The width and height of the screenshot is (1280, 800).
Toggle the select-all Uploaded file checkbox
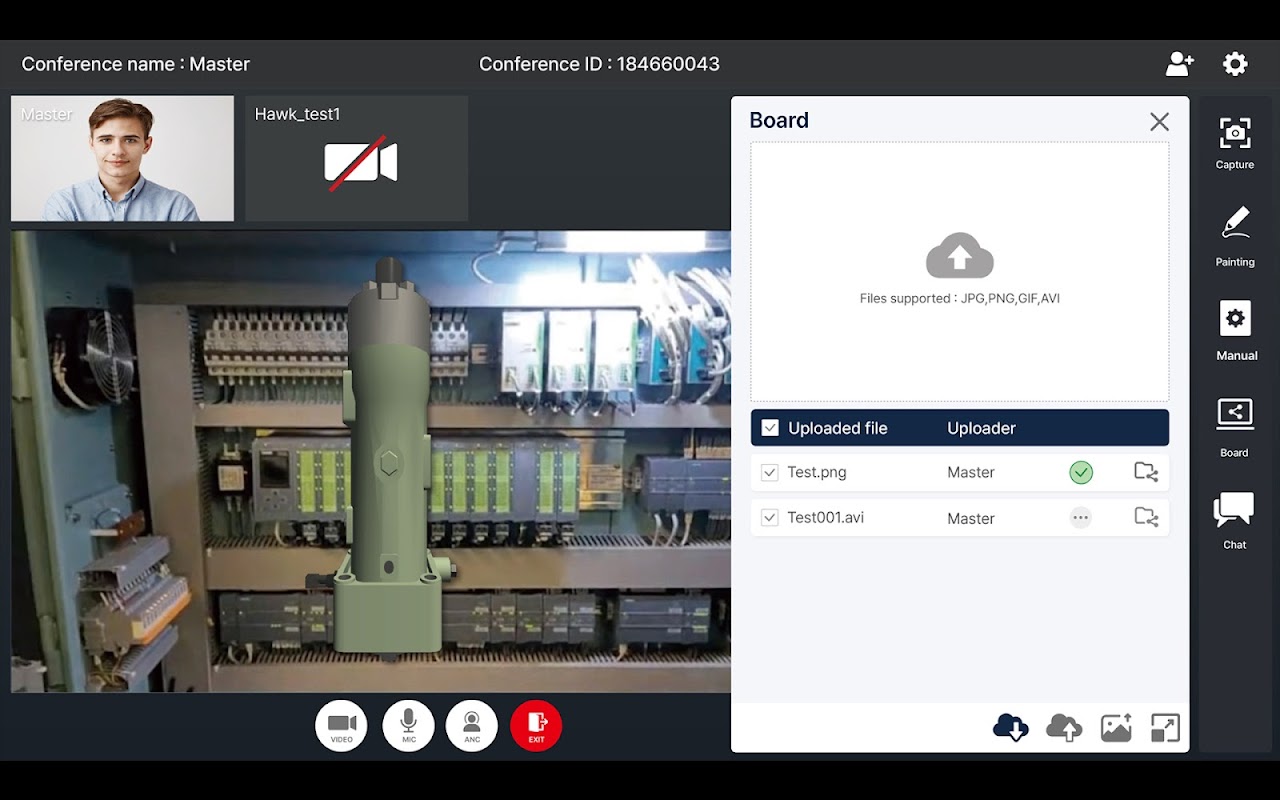pos(770,428)
